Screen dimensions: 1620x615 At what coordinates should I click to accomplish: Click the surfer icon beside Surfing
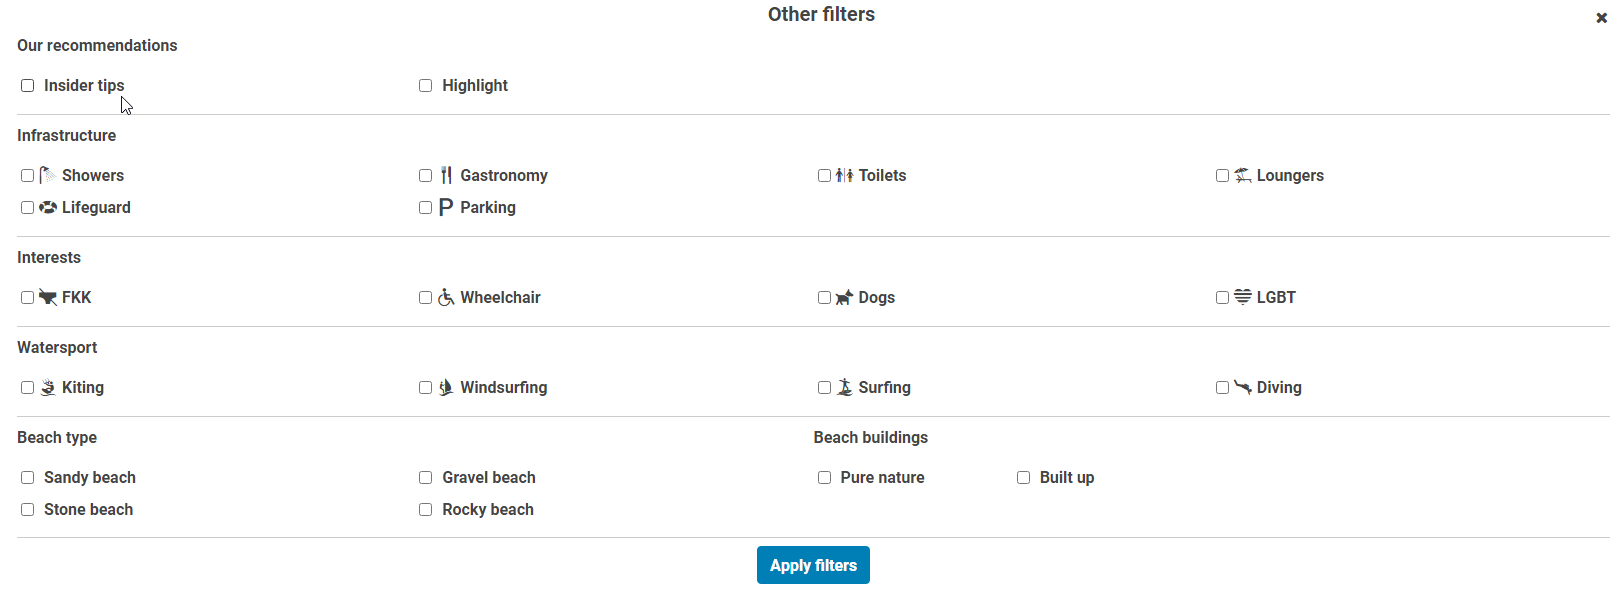click(x=844, y=387)
